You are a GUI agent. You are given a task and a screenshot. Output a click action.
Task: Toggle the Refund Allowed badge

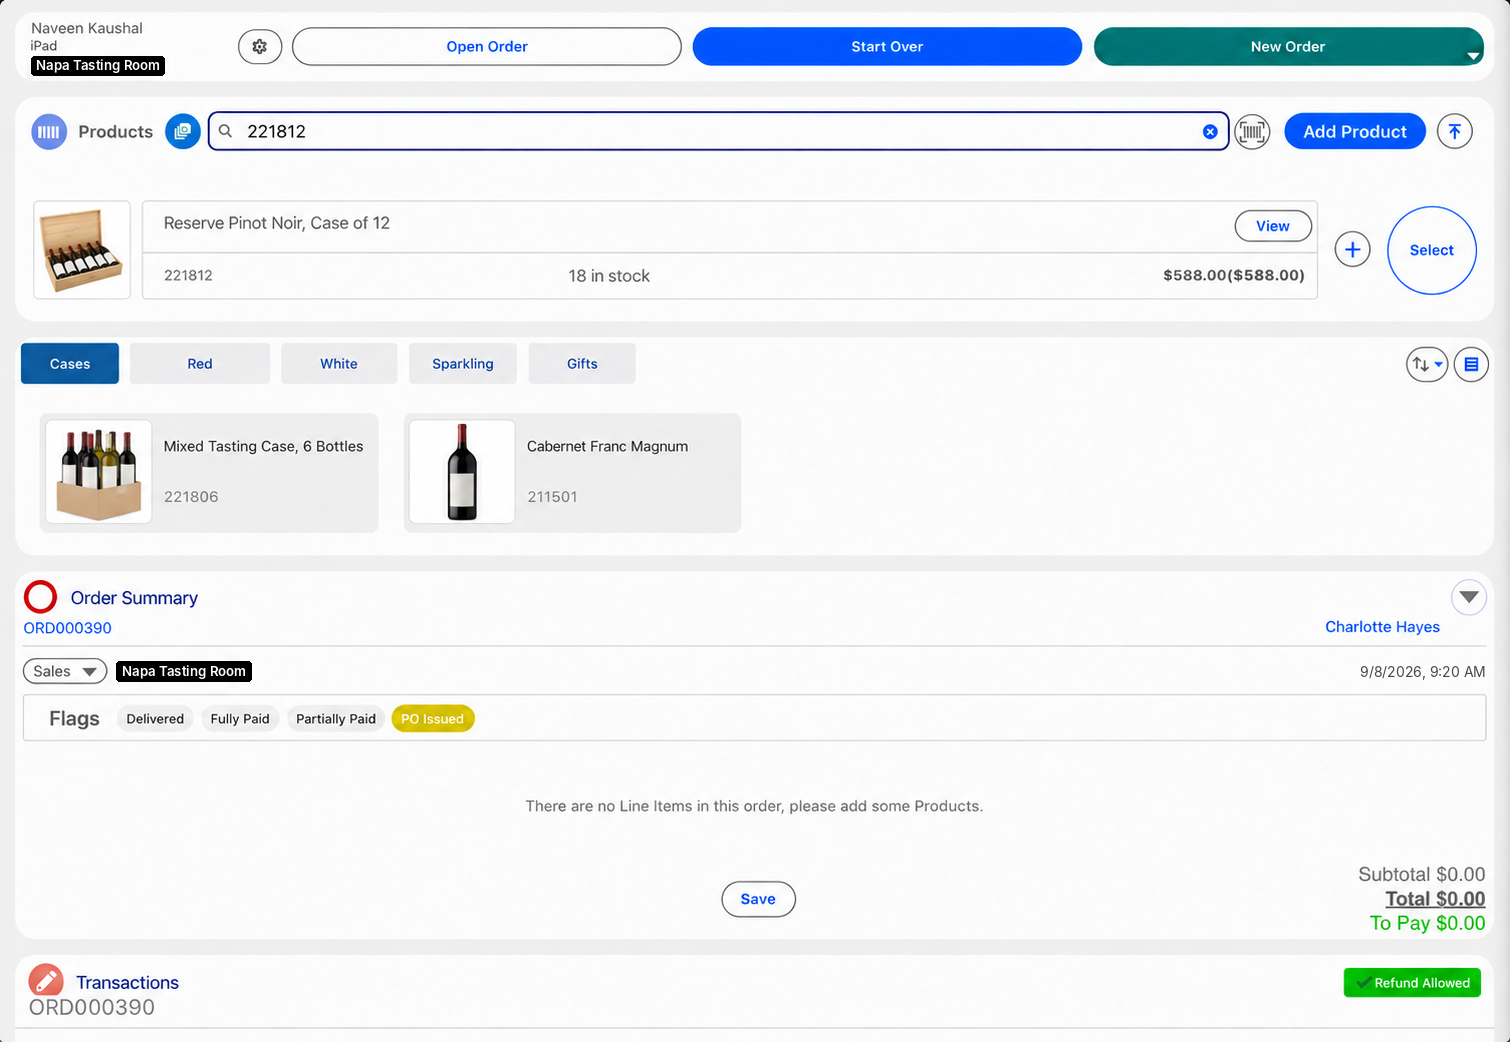click(1412, 983)
